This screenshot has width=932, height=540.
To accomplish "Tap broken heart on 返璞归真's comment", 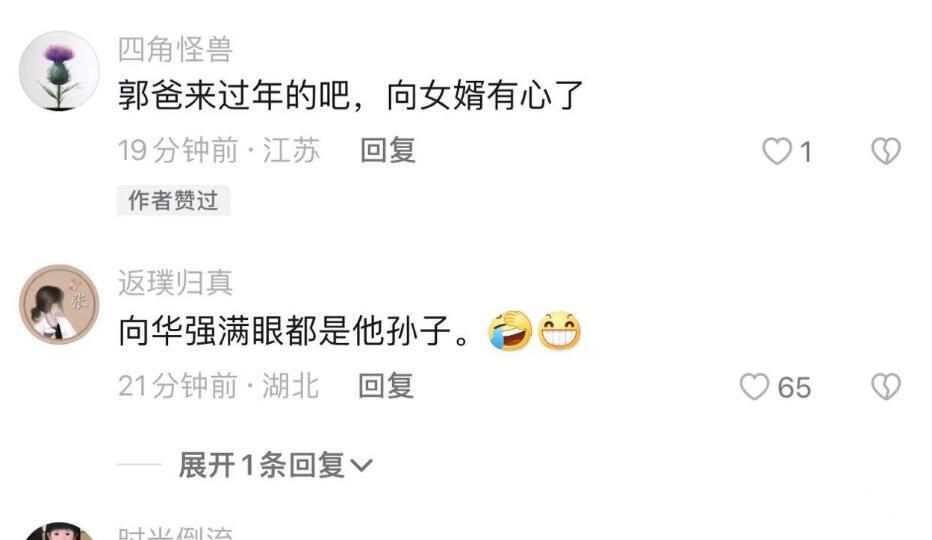I will tap(886, 387).
